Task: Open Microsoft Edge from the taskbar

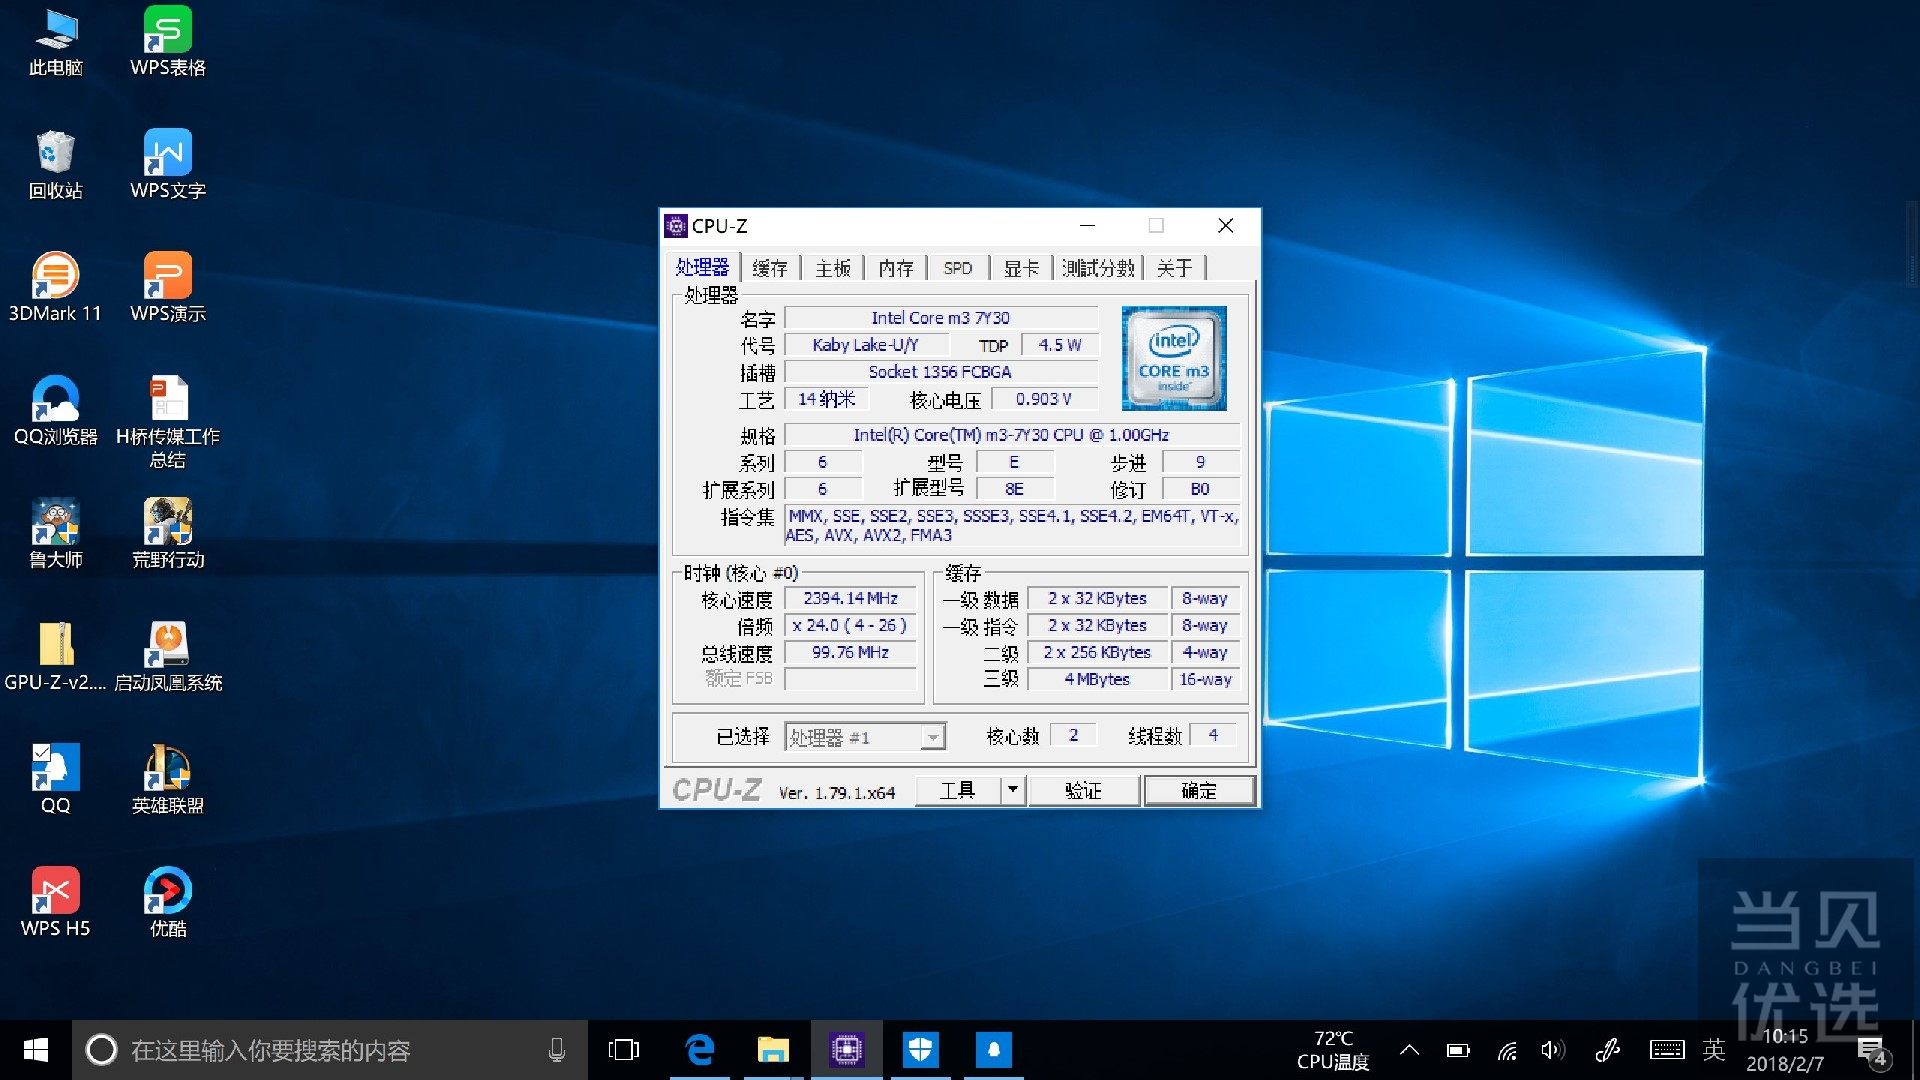Action: [699, 1050]
